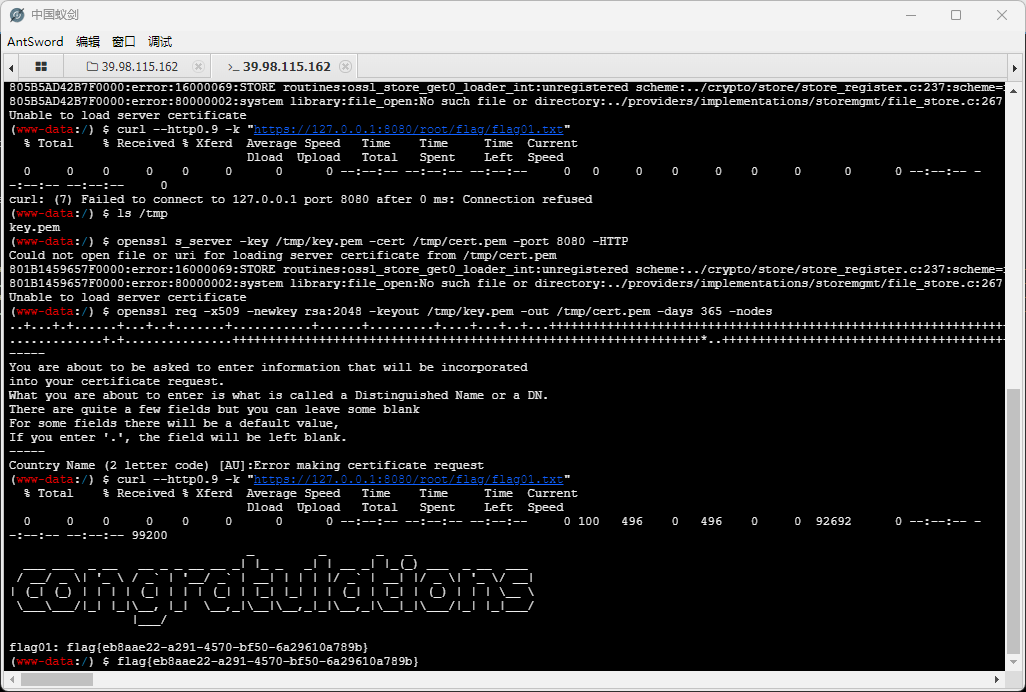Viewport: 1026px width, 692px height.
Task: Click the vertical scrollbar thumb
Action: (1014, 520)
